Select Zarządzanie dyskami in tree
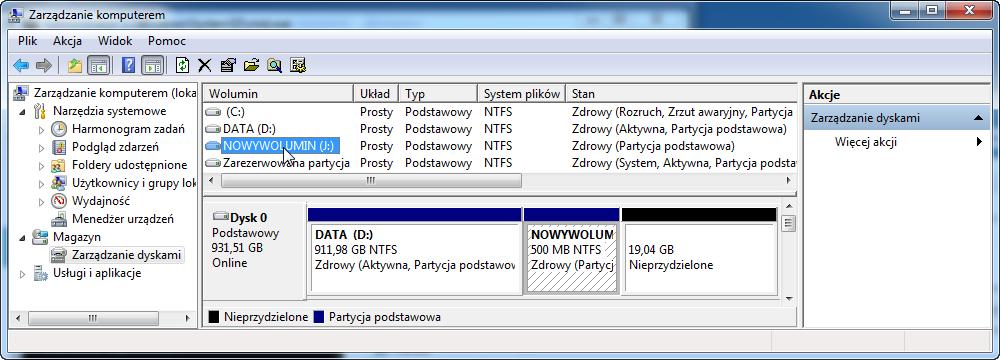 click(x=126, y=255)
